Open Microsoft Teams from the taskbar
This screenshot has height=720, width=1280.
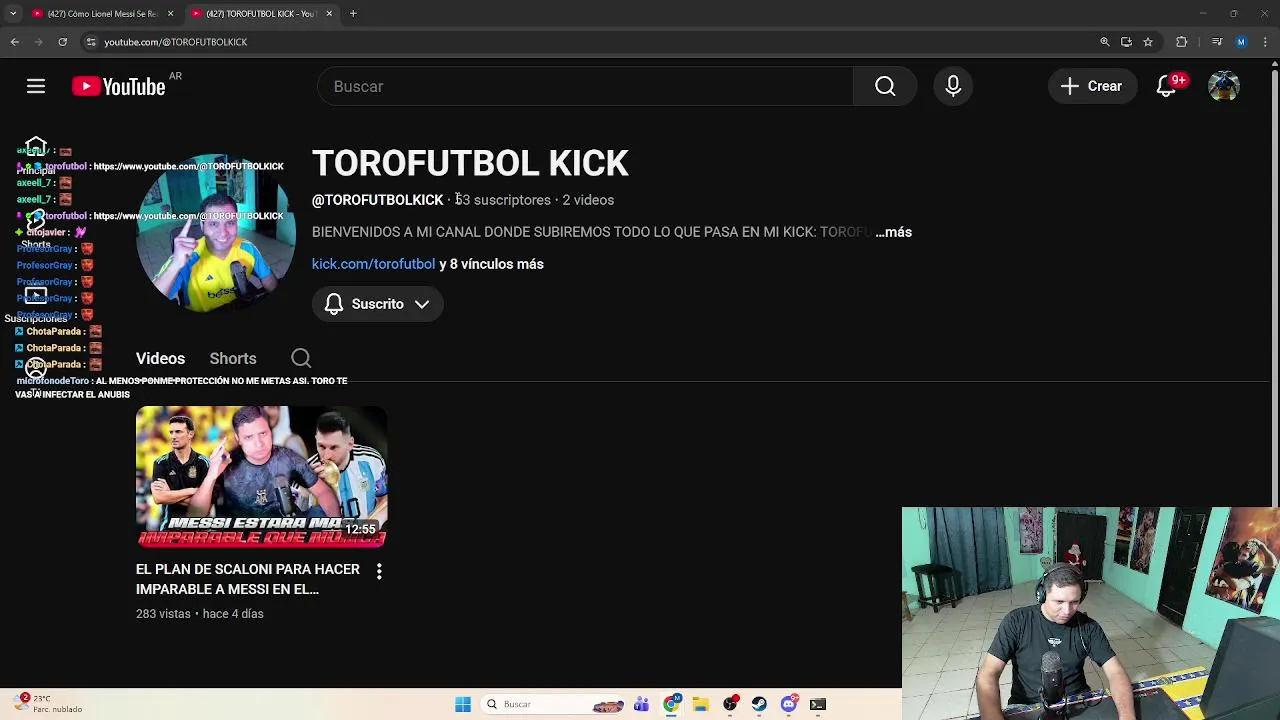[641, 704]
